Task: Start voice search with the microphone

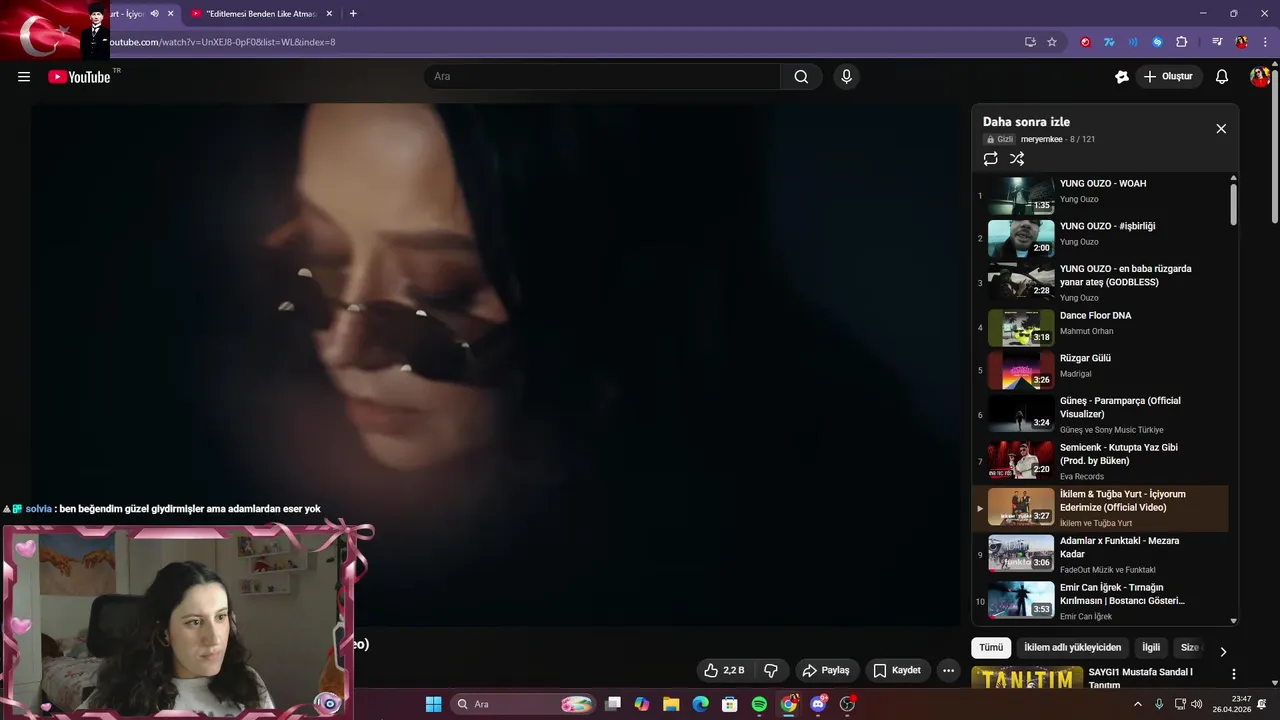Action: click(x=847, y=77)
